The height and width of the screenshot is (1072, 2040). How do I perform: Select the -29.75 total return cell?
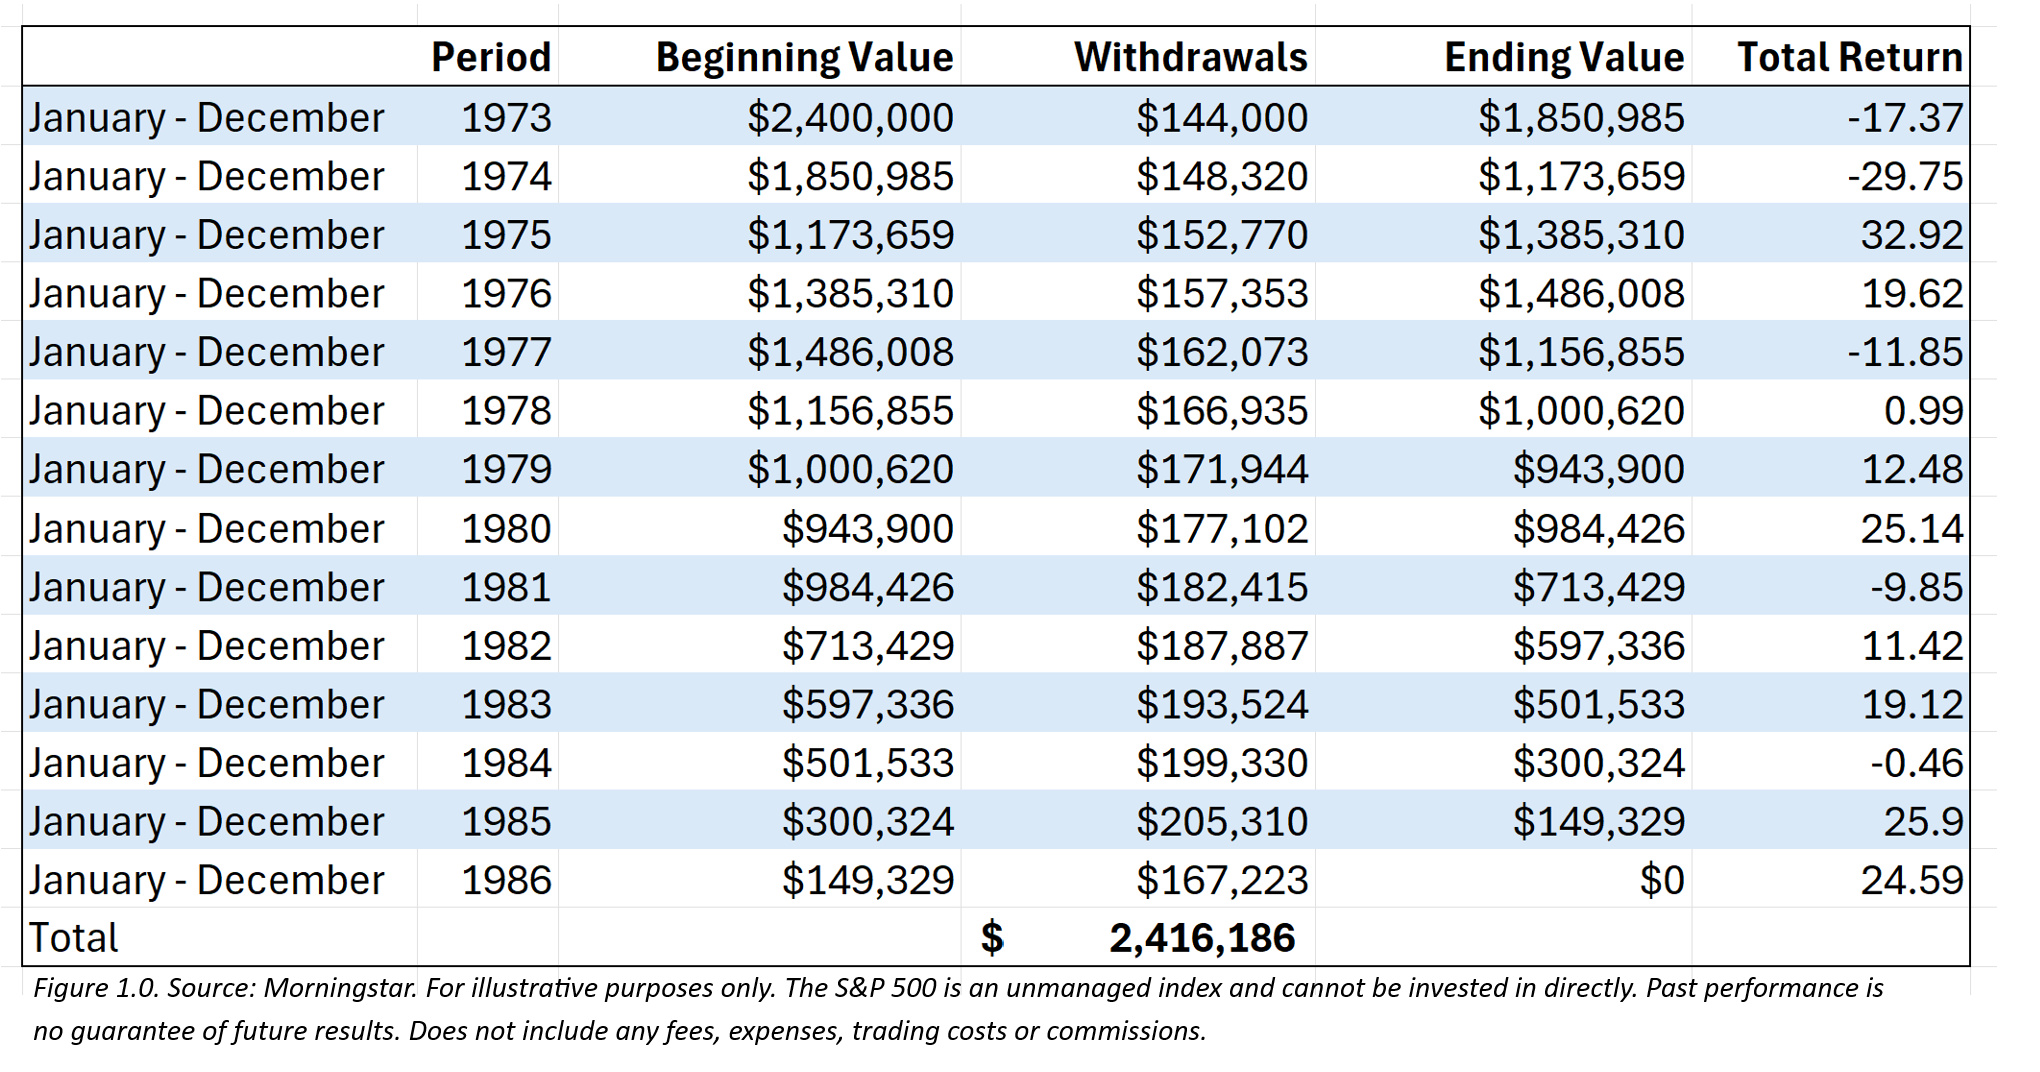pyautogui.click(x=1904, y=177)
